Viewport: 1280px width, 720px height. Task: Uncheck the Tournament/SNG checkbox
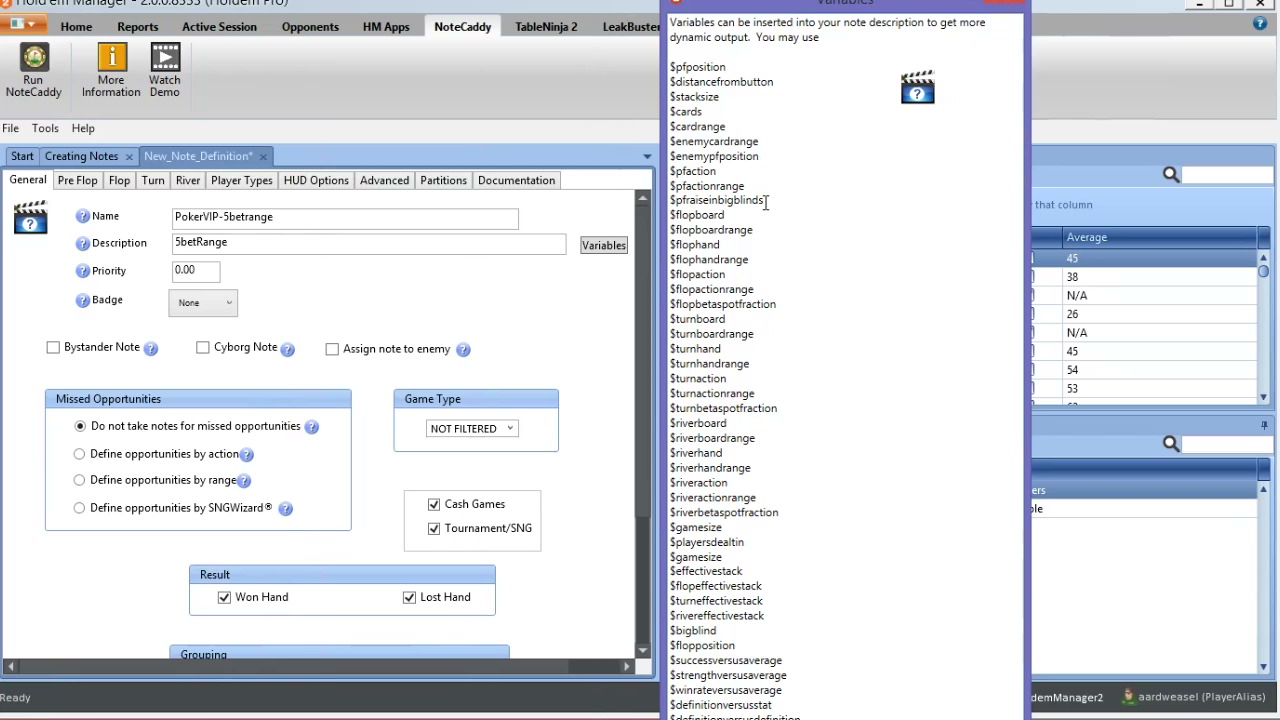coord(434,529)
